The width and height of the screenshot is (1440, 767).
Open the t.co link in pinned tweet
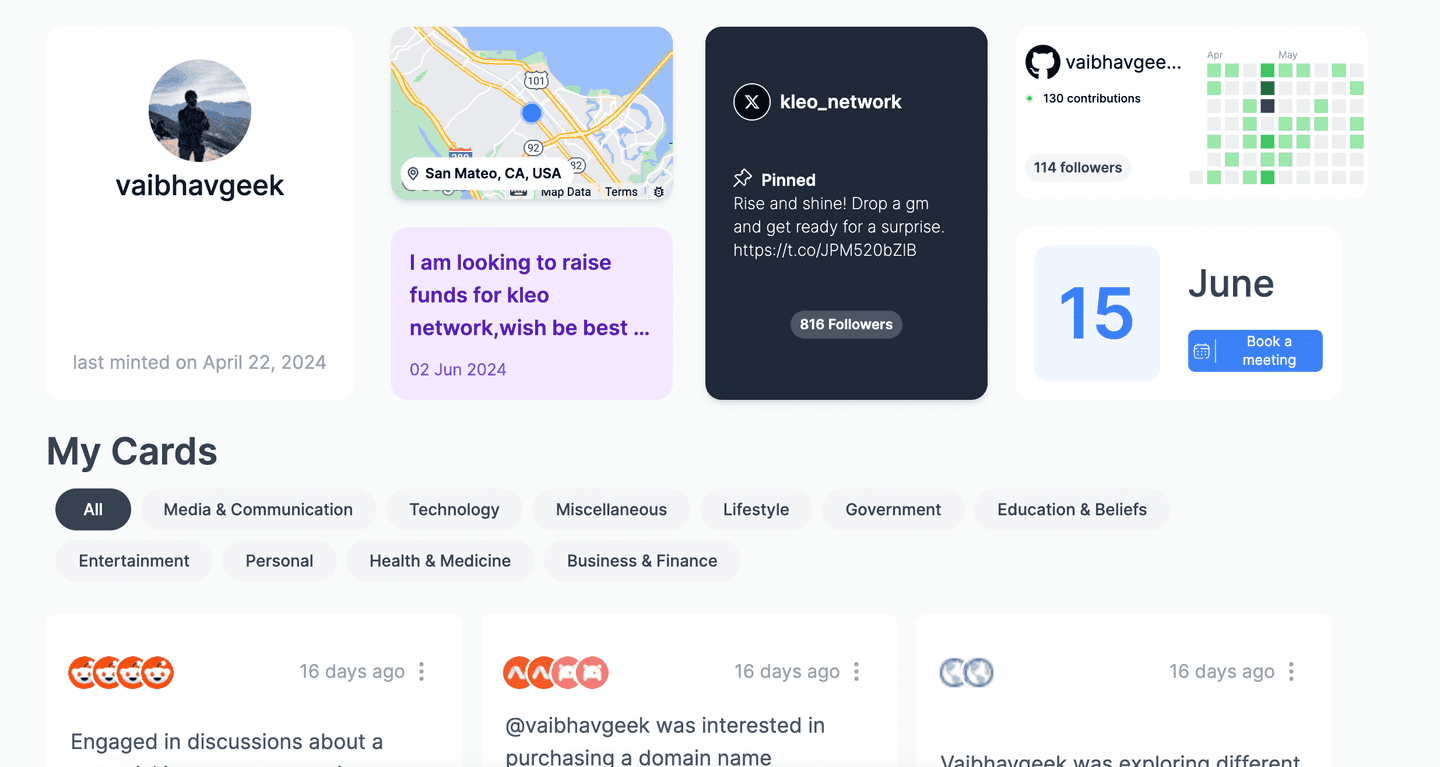click(x=825, y=250)
